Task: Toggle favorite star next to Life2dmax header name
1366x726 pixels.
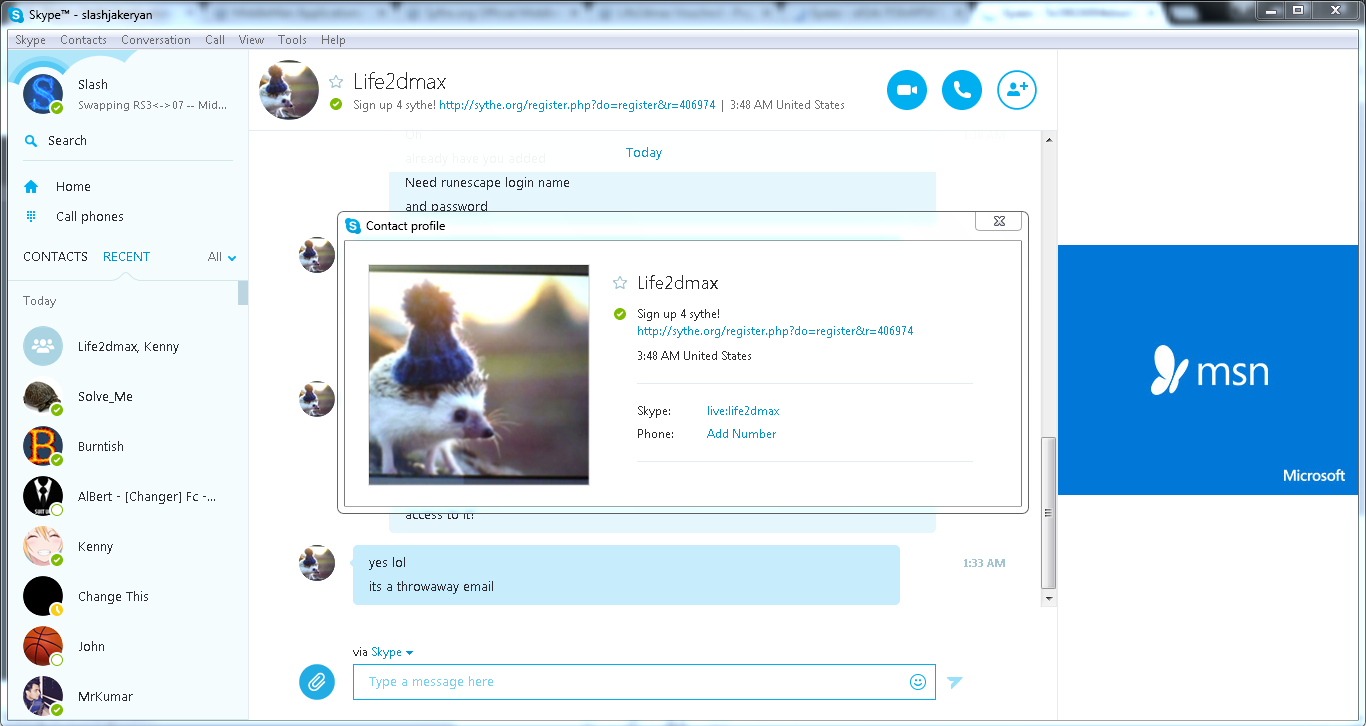Action: [336, 82]
